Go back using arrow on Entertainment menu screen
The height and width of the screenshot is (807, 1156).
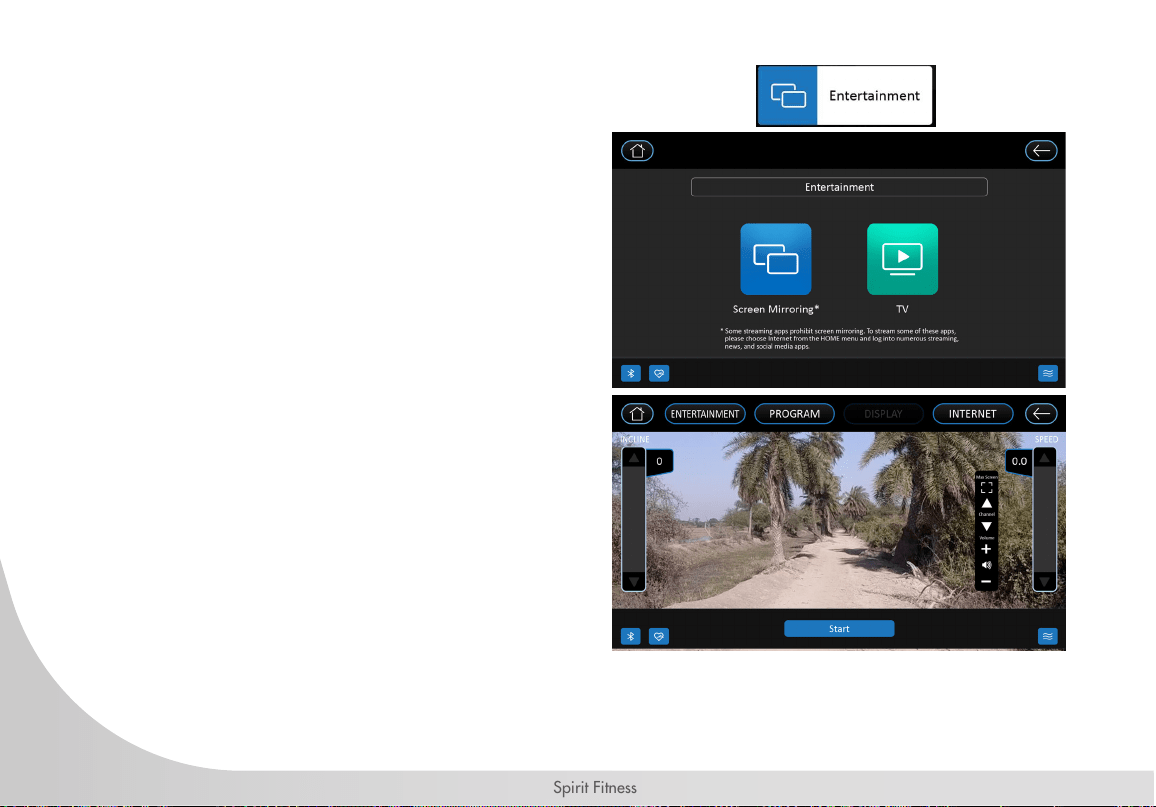click(x=1041, y=151)
